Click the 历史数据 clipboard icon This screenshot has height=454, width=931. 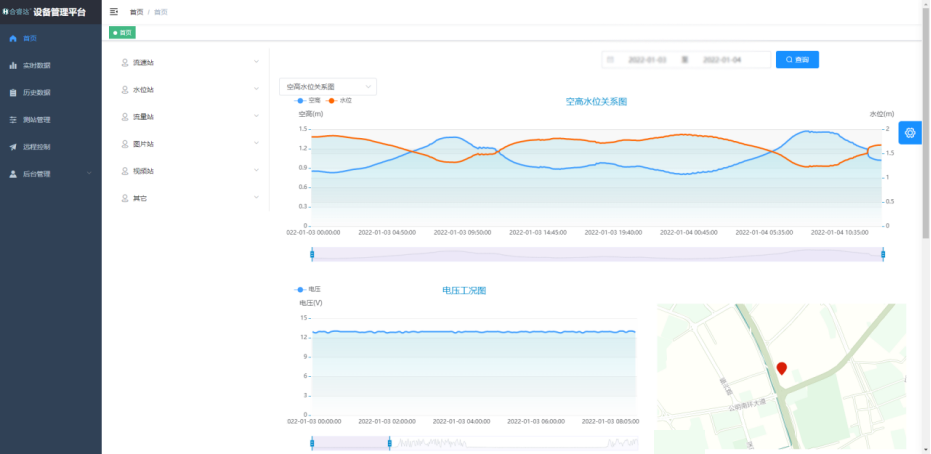(13, 92)
